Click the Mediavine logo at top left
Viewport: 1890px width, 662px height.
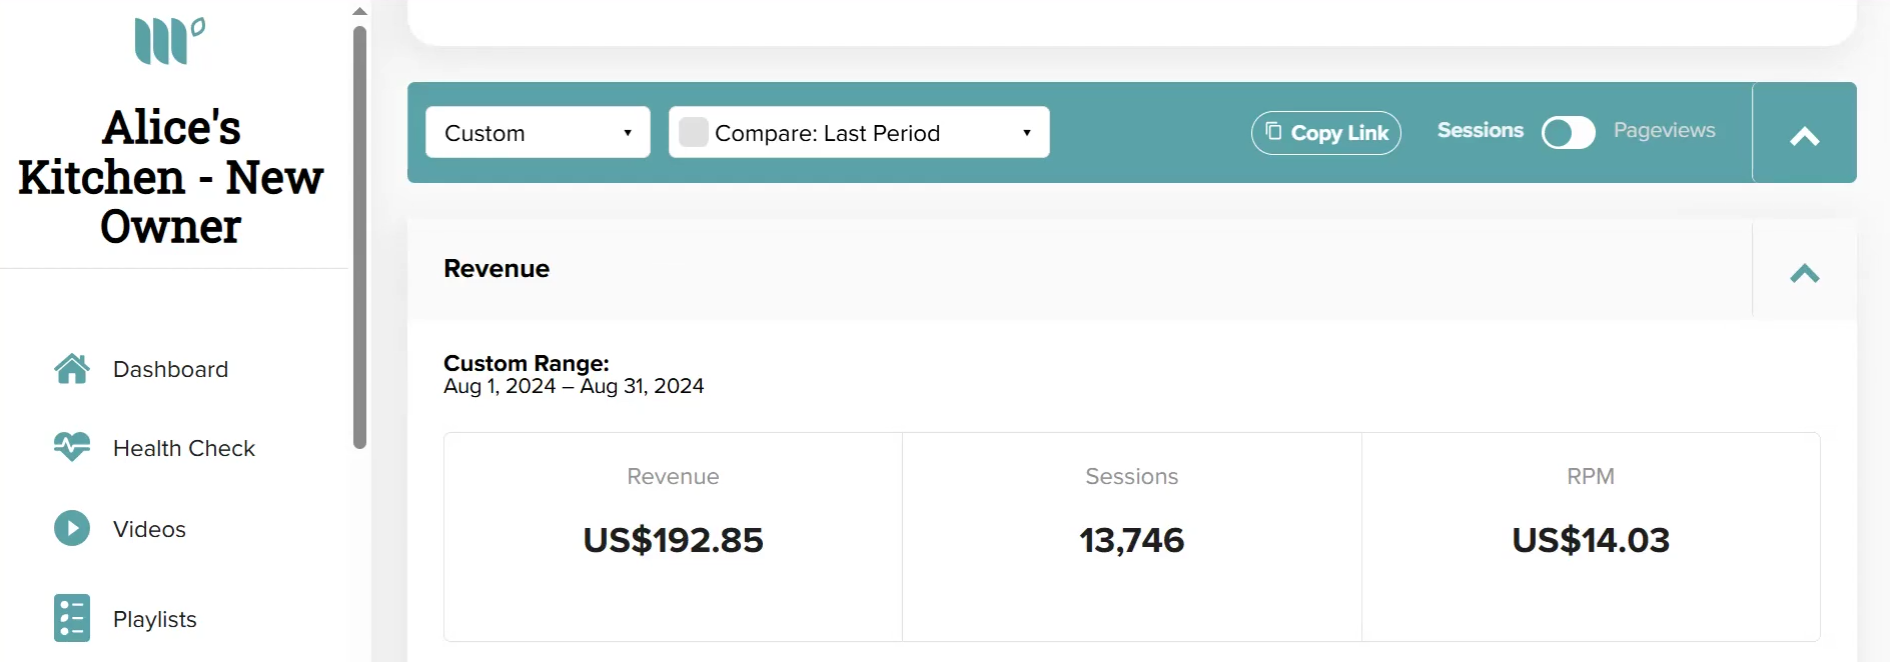point(170,41)
